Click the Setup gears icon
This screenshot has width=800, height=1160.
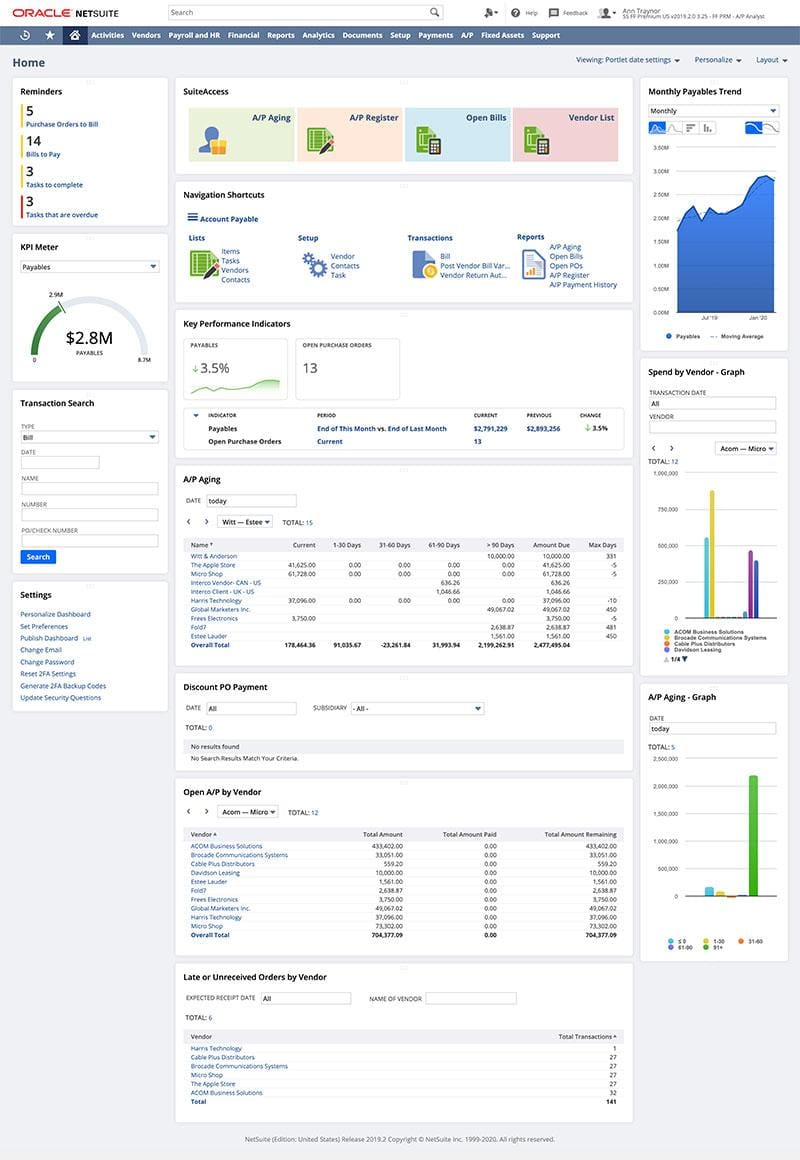[314, 265]
